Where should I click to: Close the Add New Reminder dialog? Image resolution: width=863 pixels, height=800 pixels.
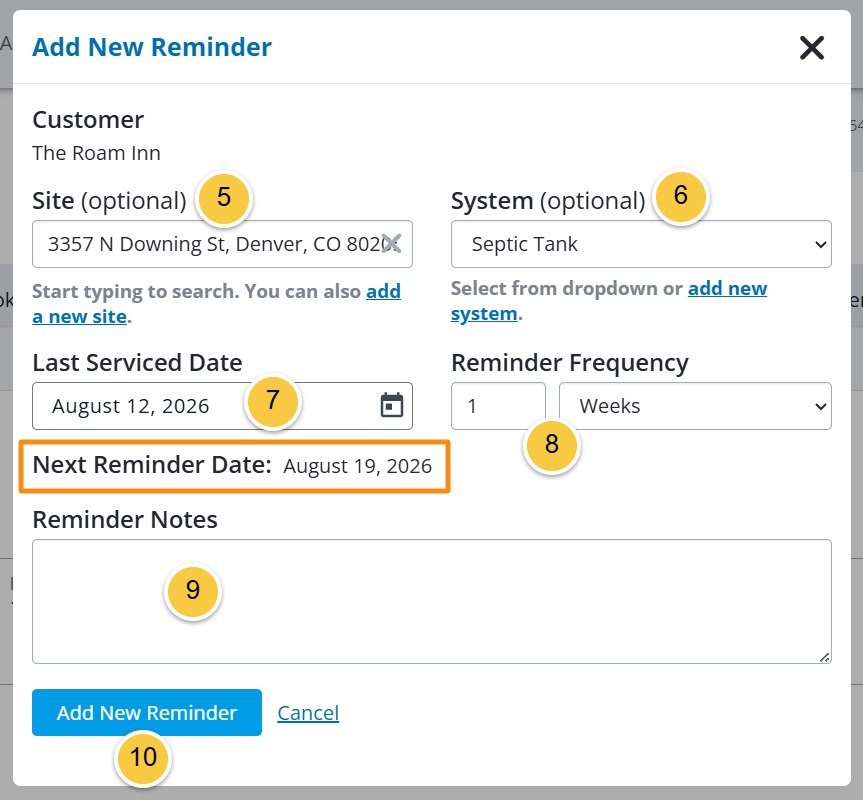pyautogui.click(x=812, y=48)
